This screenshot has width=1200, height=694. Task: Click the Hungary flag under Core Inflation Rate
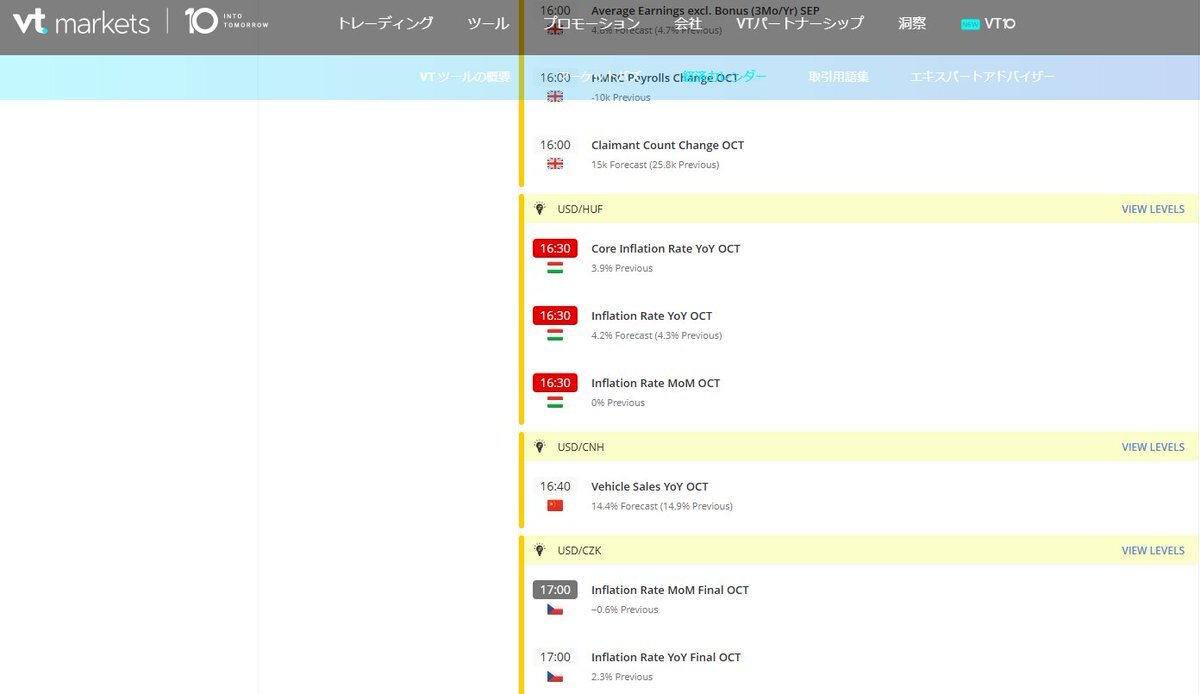pyautogui.click(x=555, y=268)
